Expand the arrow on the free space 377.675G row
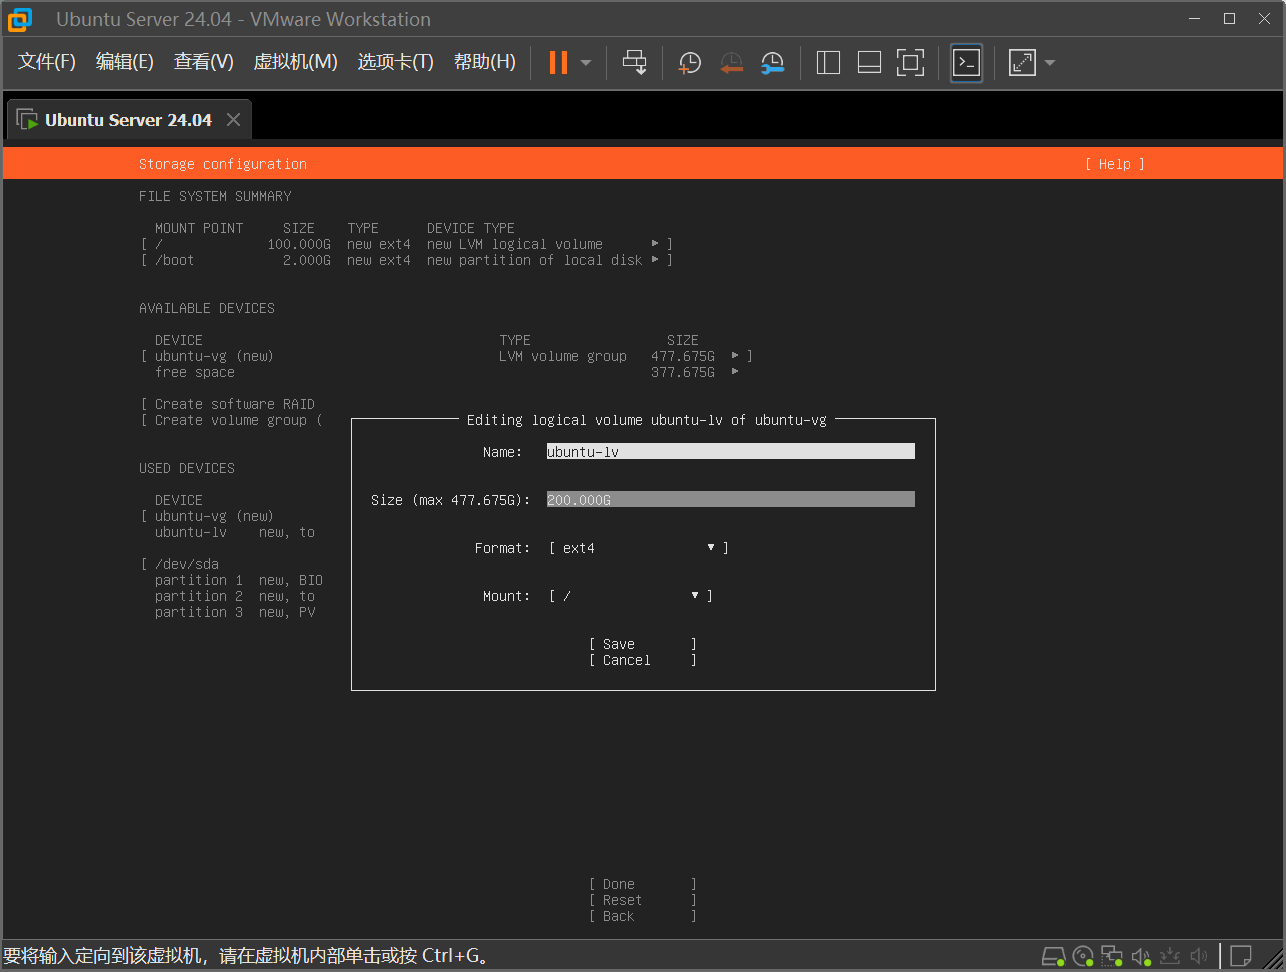Screen dimensions: 1286x972 pos(735,372)
